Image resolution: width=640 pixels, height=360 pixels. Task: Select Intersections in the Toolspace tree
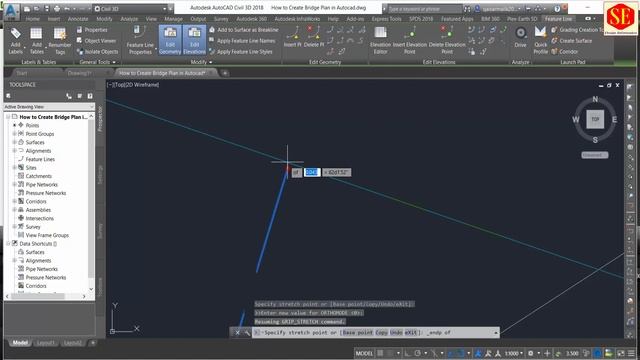[x=40, y=218]
